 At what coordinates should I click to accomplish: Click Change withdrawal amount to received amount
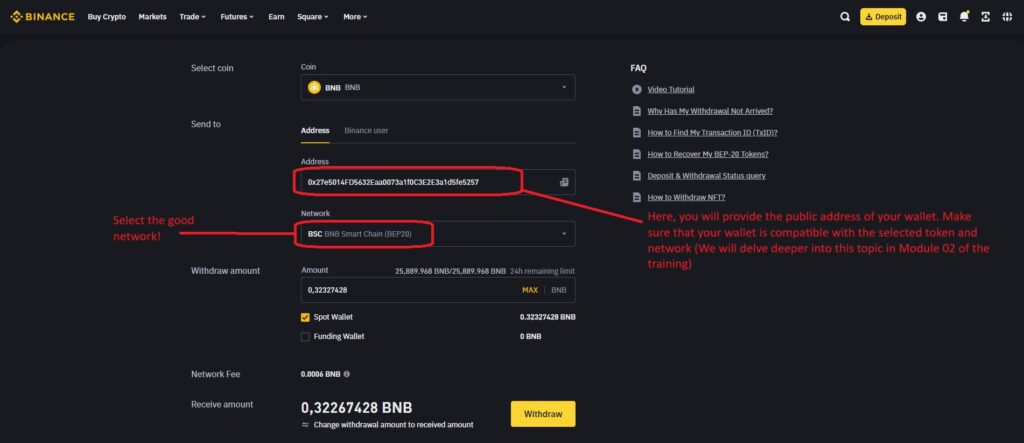click(x=393, y=425)
